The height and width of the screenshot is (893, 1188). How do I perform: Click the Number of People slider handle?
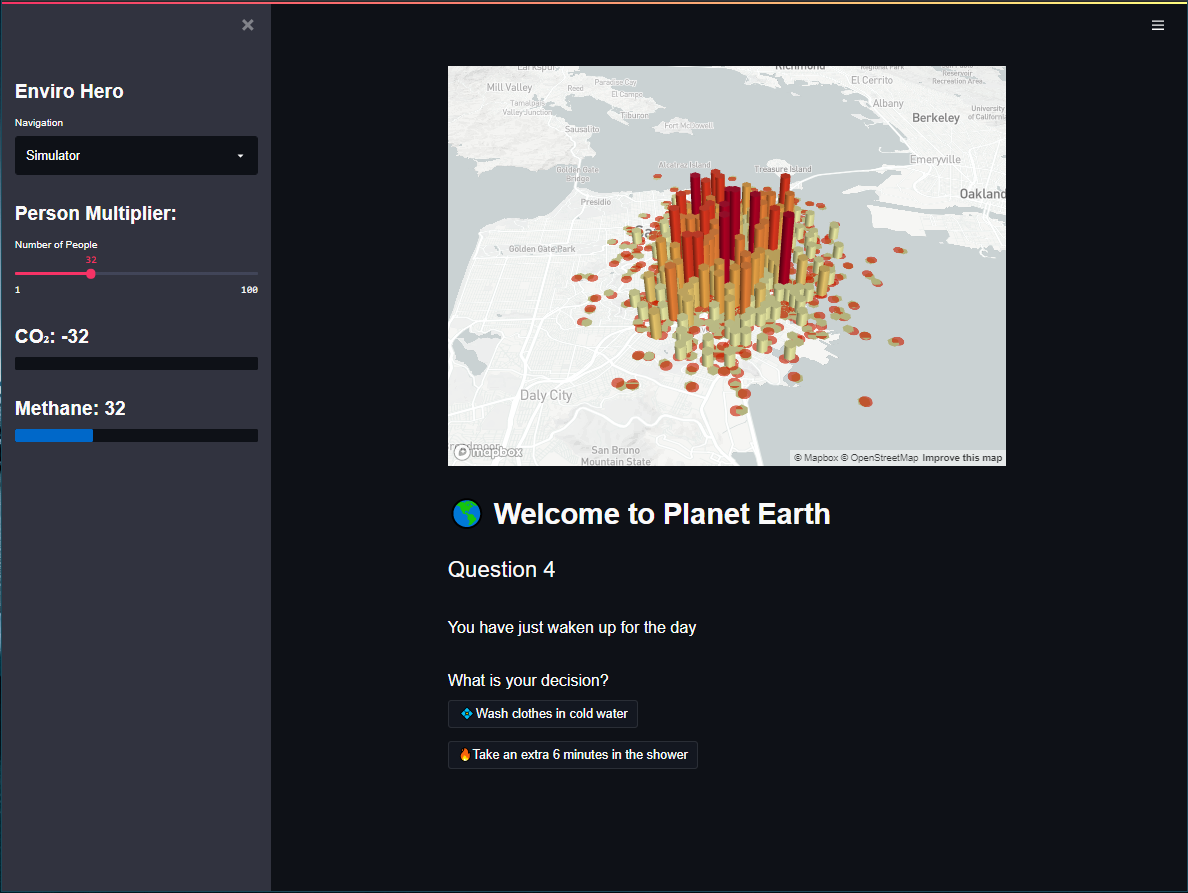pyautogui.click(x=91, y=273)
